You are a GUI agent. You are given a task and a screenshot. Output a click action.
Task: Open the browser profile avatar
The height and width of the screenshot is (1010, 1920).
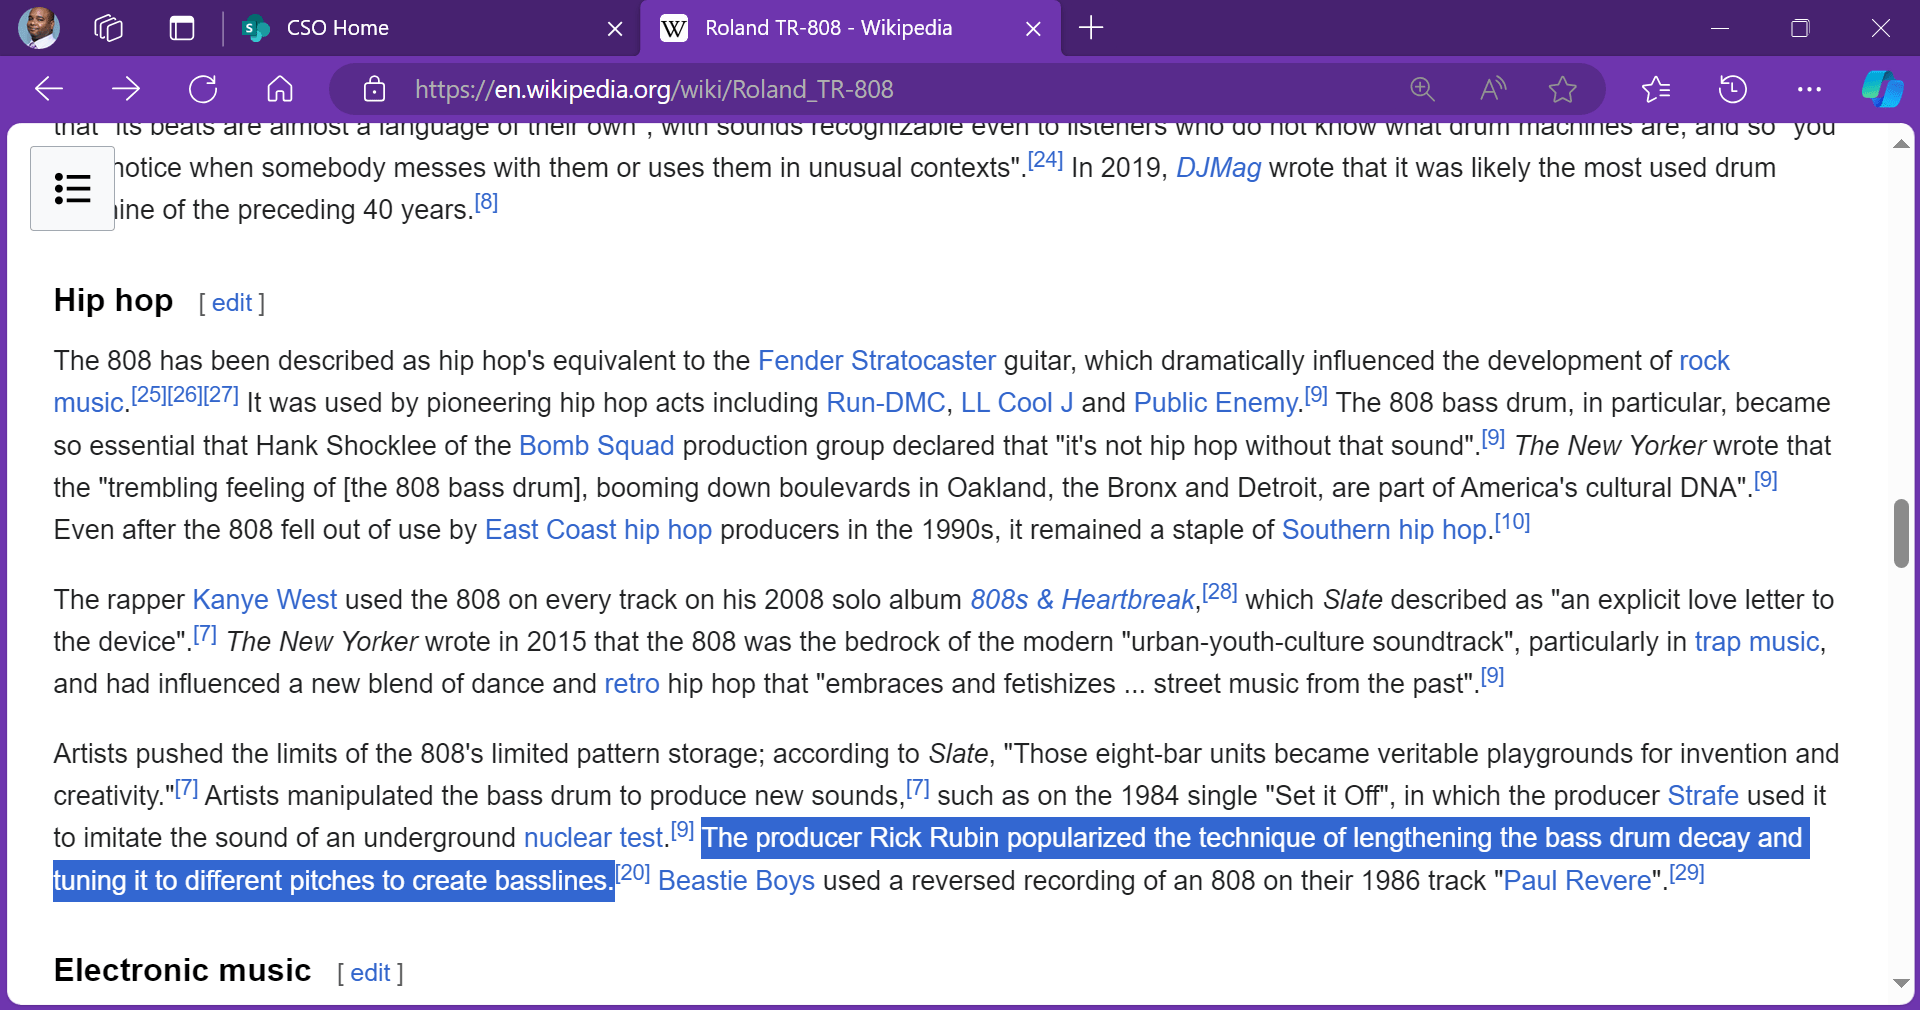39,28
